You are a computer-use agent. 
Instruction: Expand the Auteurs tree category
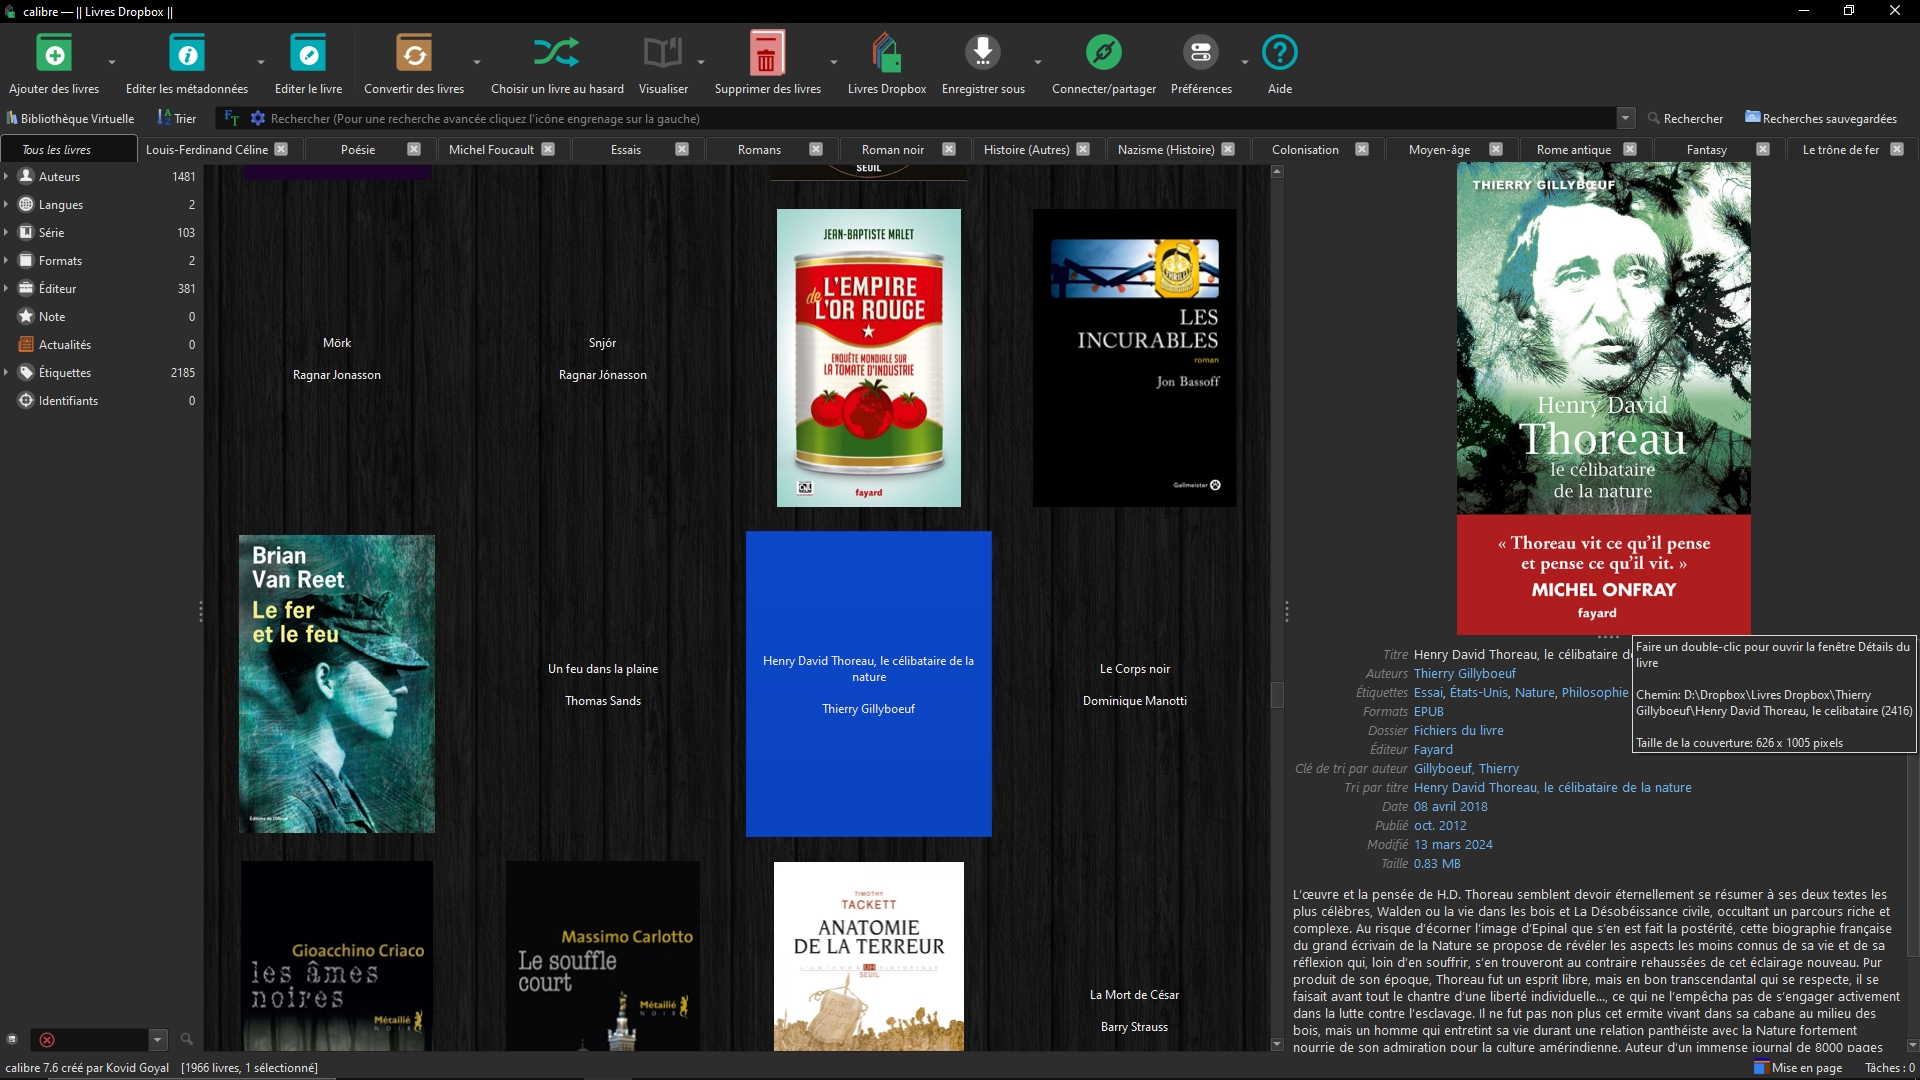click(7, 176)
